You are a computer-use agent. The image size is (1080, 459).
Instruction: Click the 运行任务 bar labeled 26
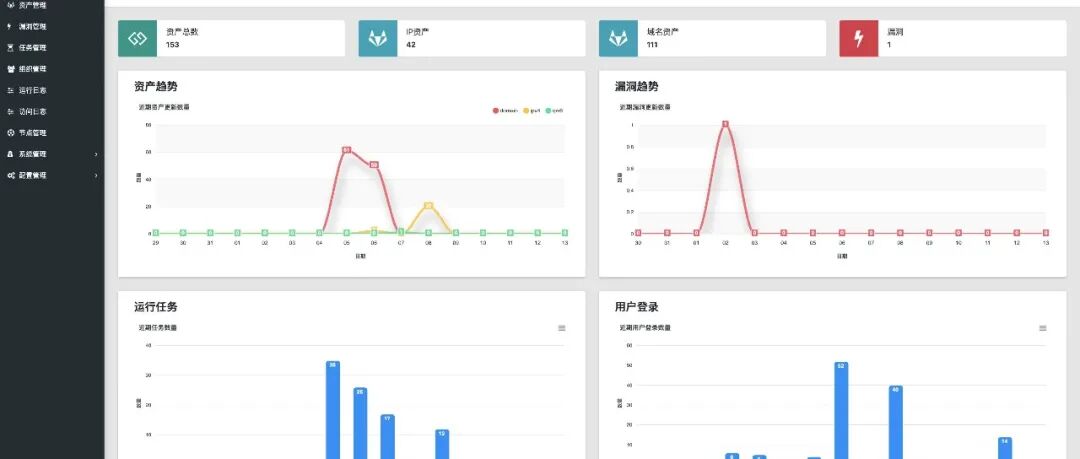pyautogui.click(x=360, y=423)
